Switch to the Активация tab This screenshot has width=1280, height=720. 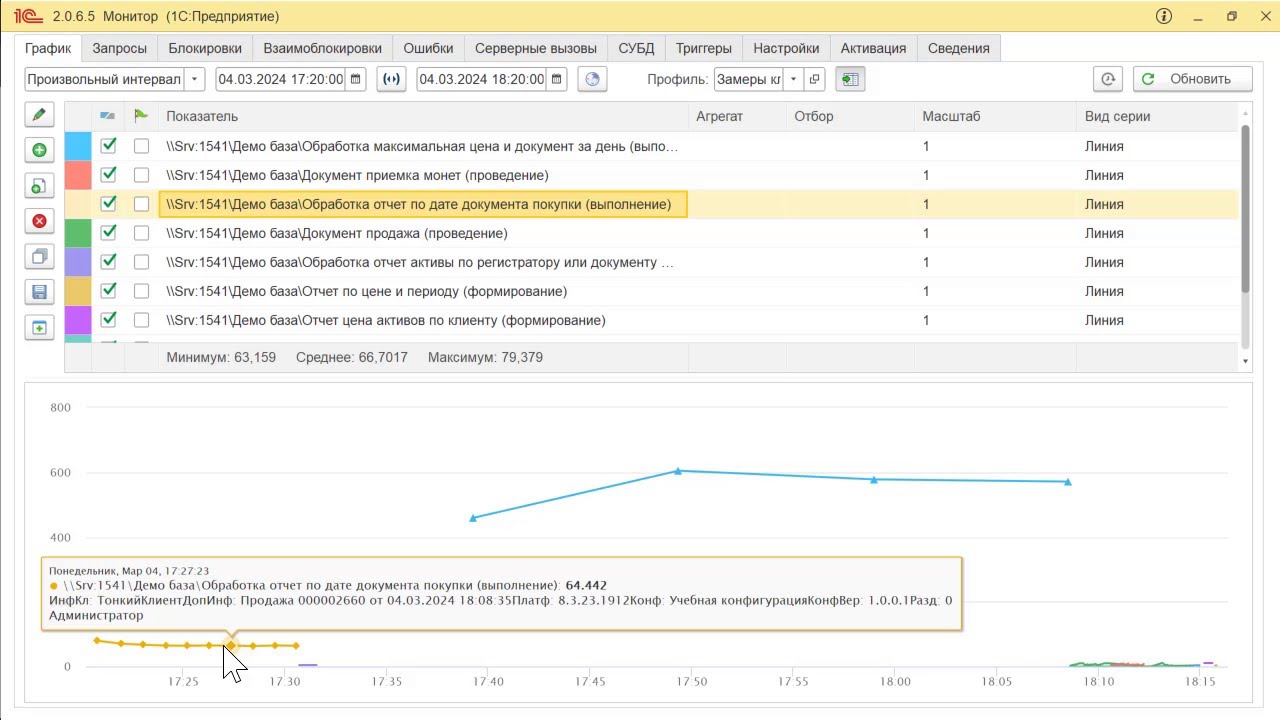tap(873, 48)
